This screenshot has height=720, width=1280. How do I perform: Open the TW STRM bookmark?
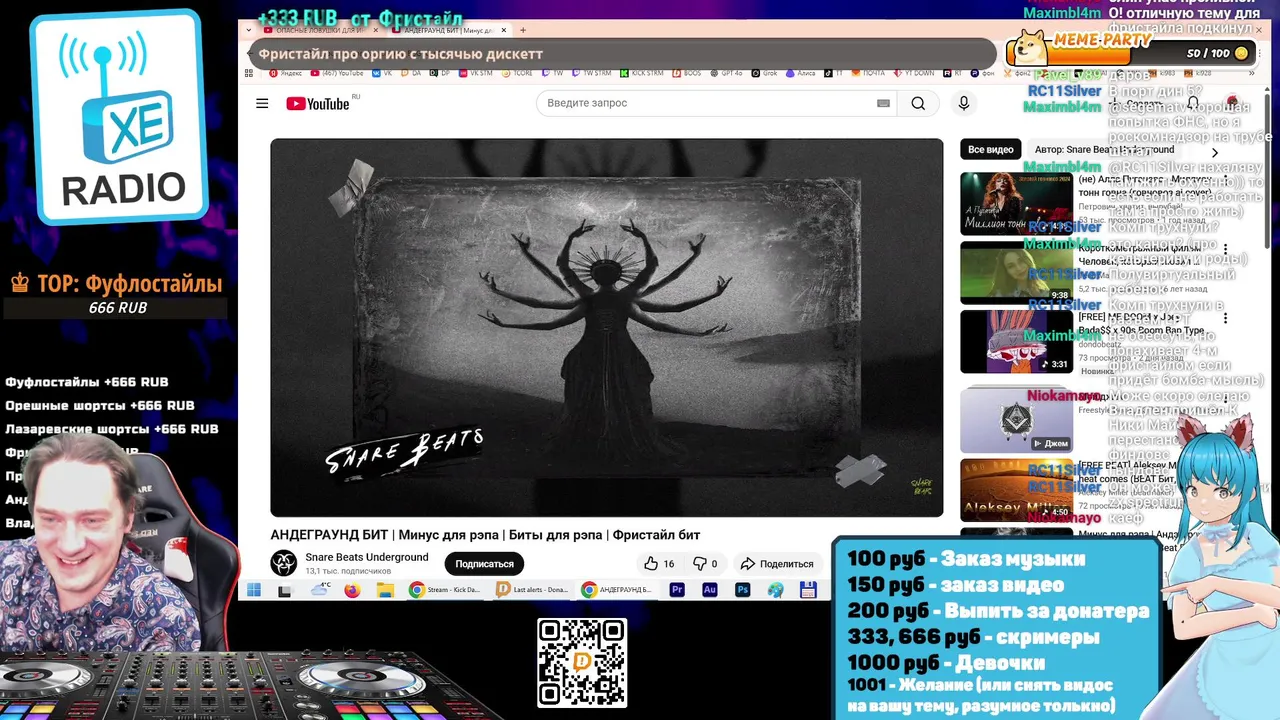pos(591,73)
